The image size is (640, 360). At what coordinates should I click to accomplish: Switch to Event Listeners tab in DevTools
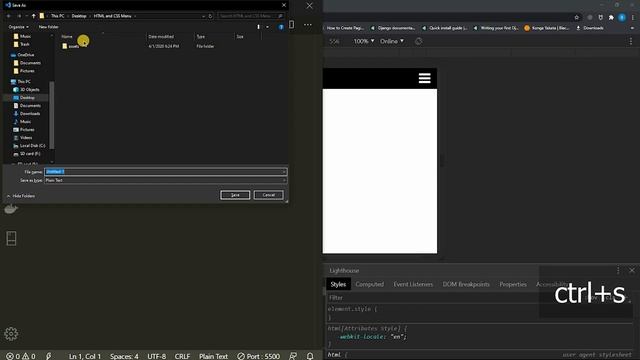click(413, 284)
